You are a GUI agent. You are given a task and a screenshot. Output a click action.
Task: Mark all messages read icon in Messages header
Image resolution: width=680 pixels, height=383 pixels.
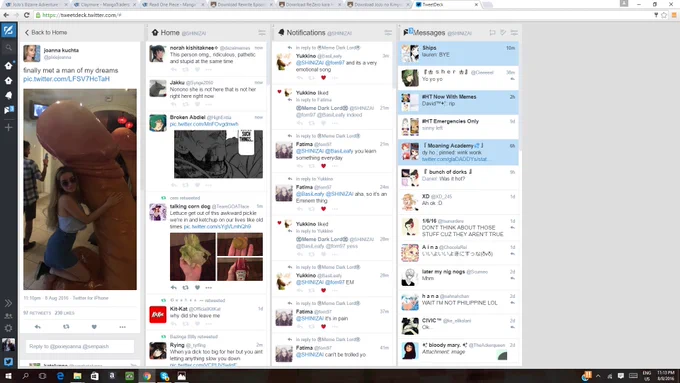[x=503, y=33]
